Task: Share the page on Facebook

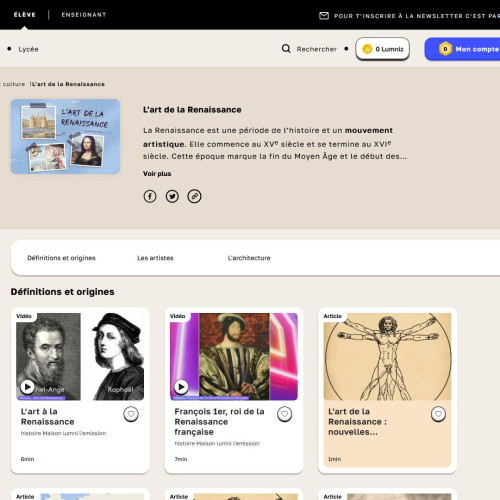Action: [x=150, y=196]
